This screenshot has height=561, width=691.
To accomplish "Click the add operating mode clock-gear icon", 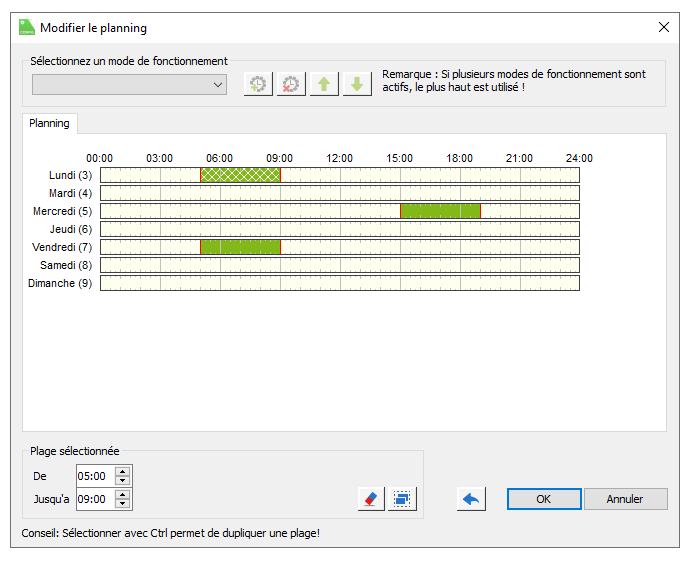I will (258, 85).
